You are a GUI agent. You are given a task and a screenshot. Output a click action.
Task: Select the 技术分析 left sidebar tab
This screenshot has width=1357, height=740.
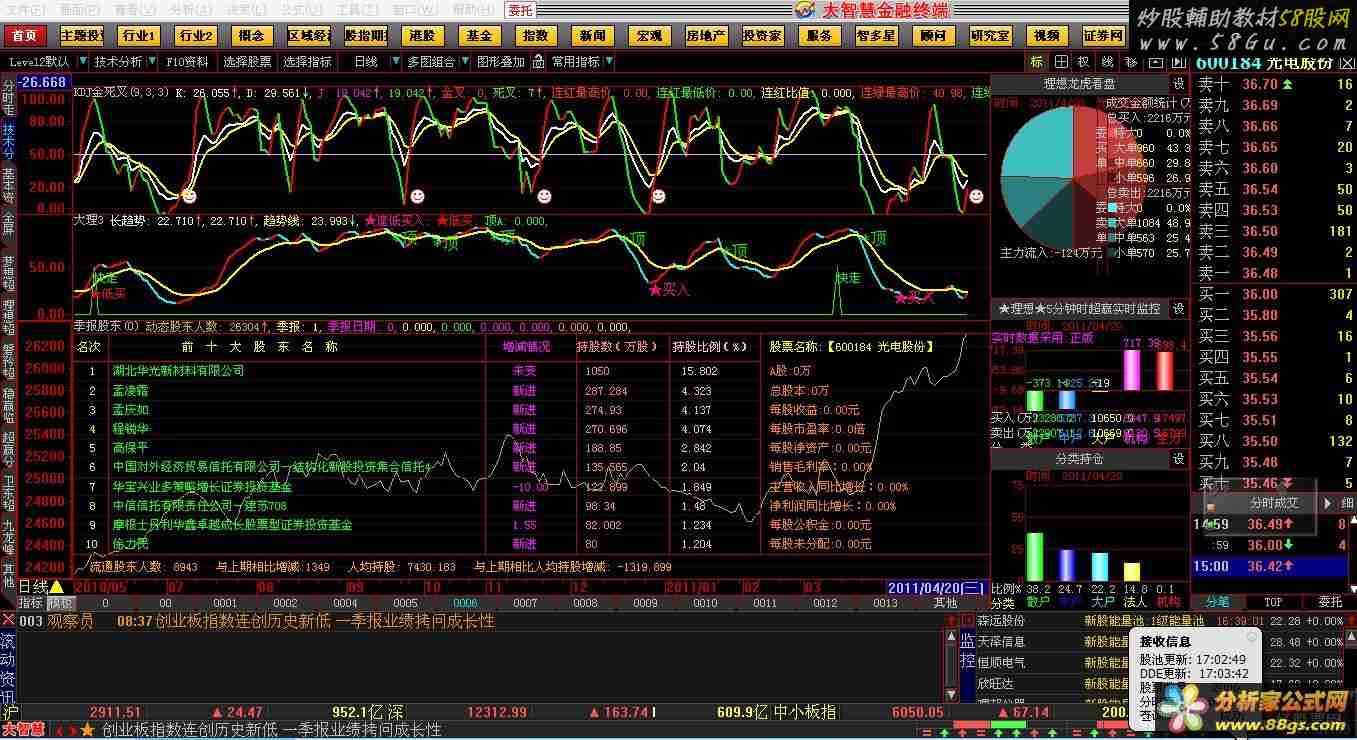pos(8,141)
